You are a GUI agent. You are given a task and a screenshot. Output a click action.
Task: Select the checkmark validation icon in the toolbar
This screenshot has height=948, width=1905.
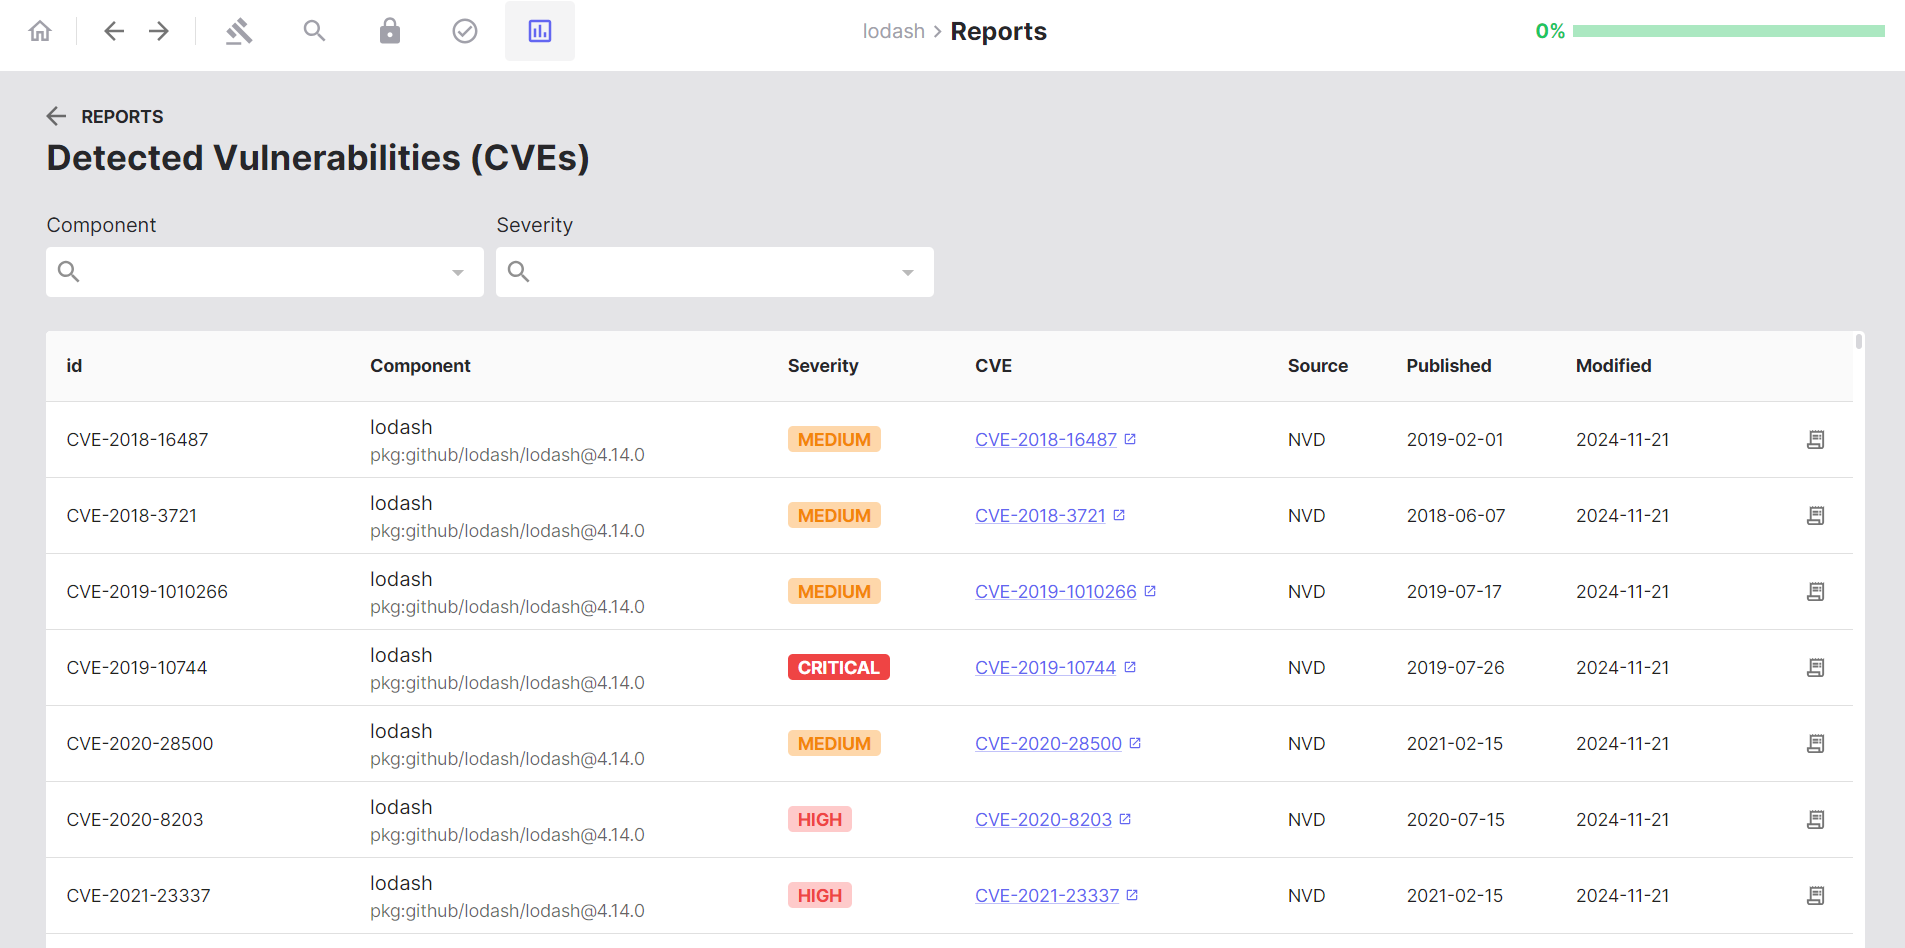464,31
